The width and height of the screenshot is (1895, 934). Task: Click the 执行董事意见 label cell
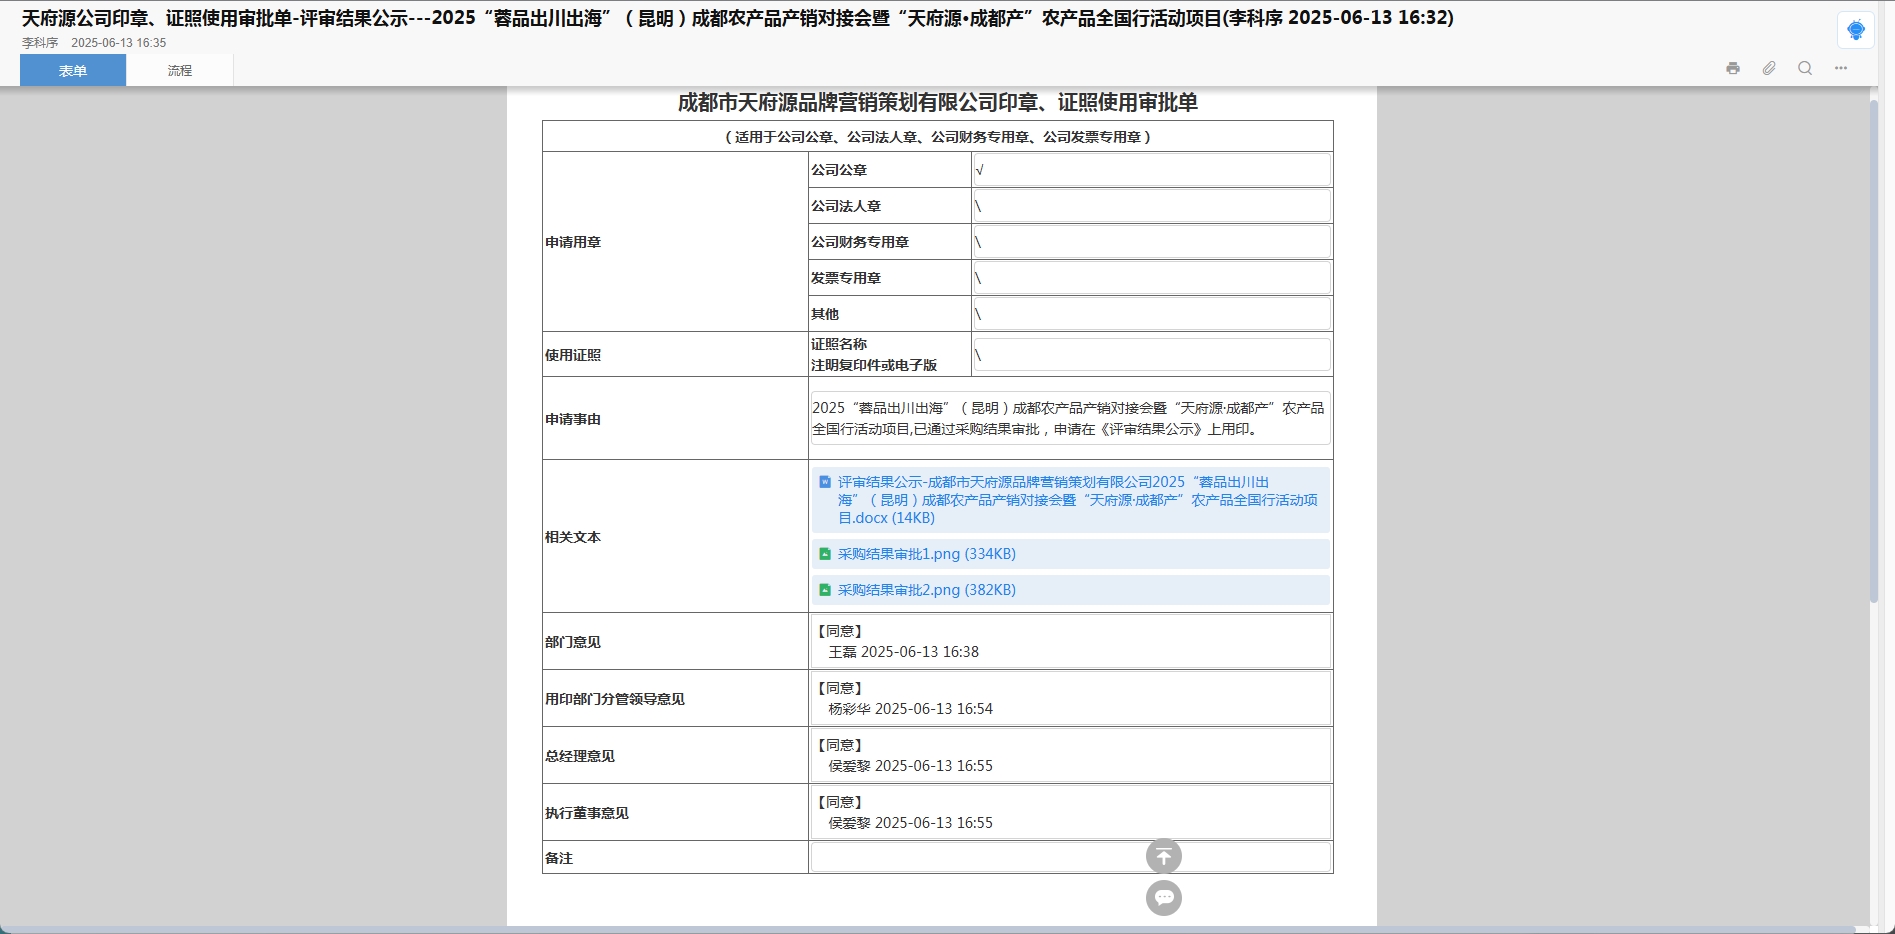(x=675, y=813)
